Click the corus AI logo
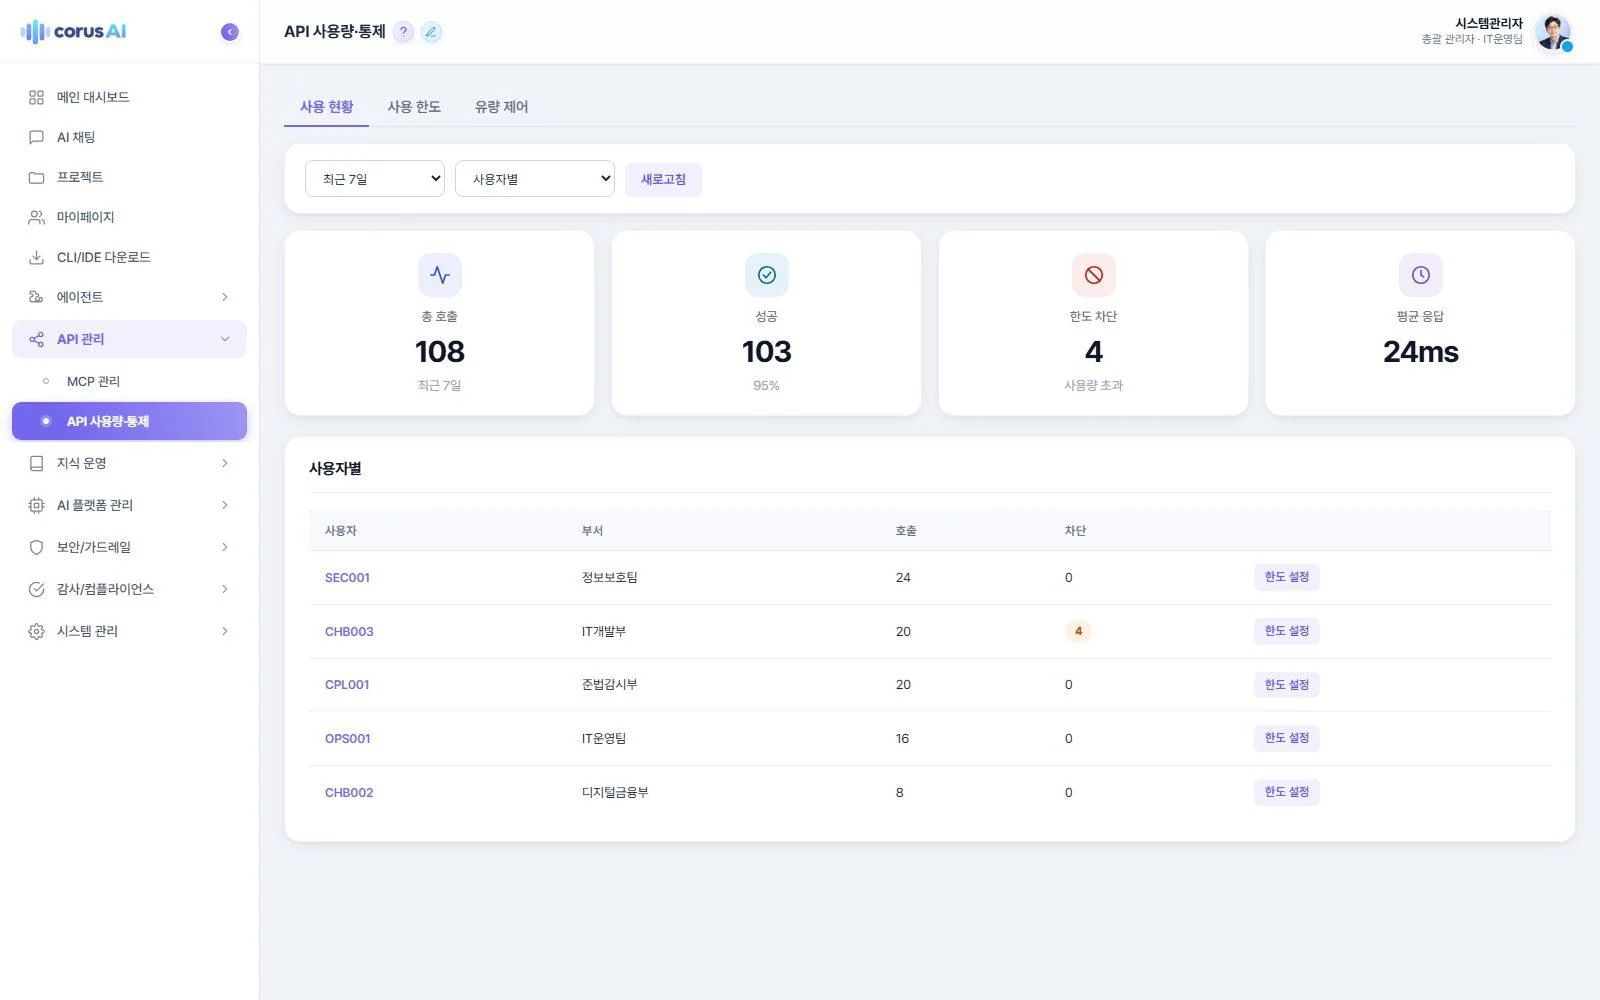The width and height of the screenshot is (1600, 1000). 73,32
